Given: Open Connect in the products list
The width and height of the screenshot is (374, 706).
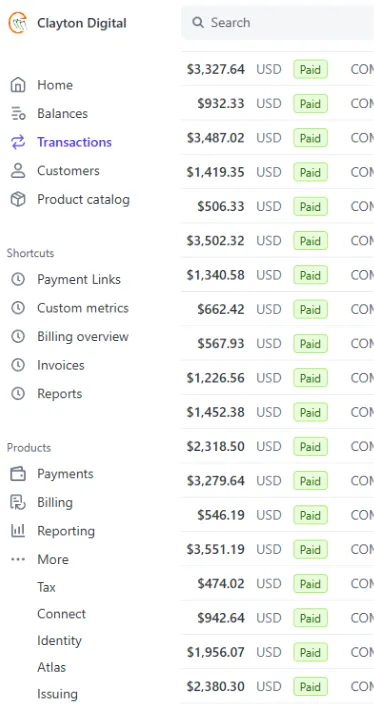Looking at the screenshot, I should [61, 614].
